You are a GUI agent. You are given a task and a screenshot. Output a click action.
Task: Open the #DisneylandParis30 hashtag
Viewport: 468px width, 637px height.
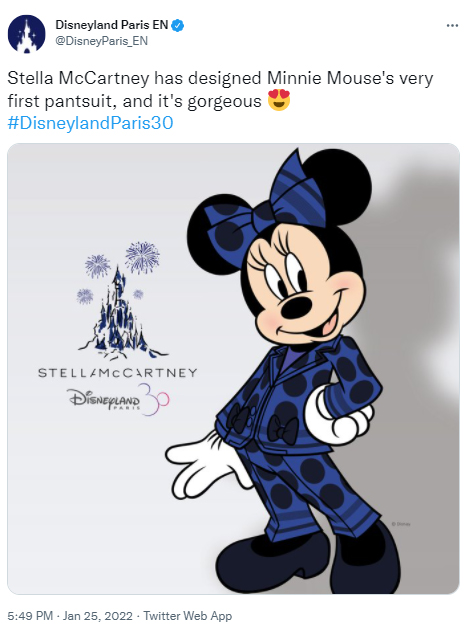[90, 123]
